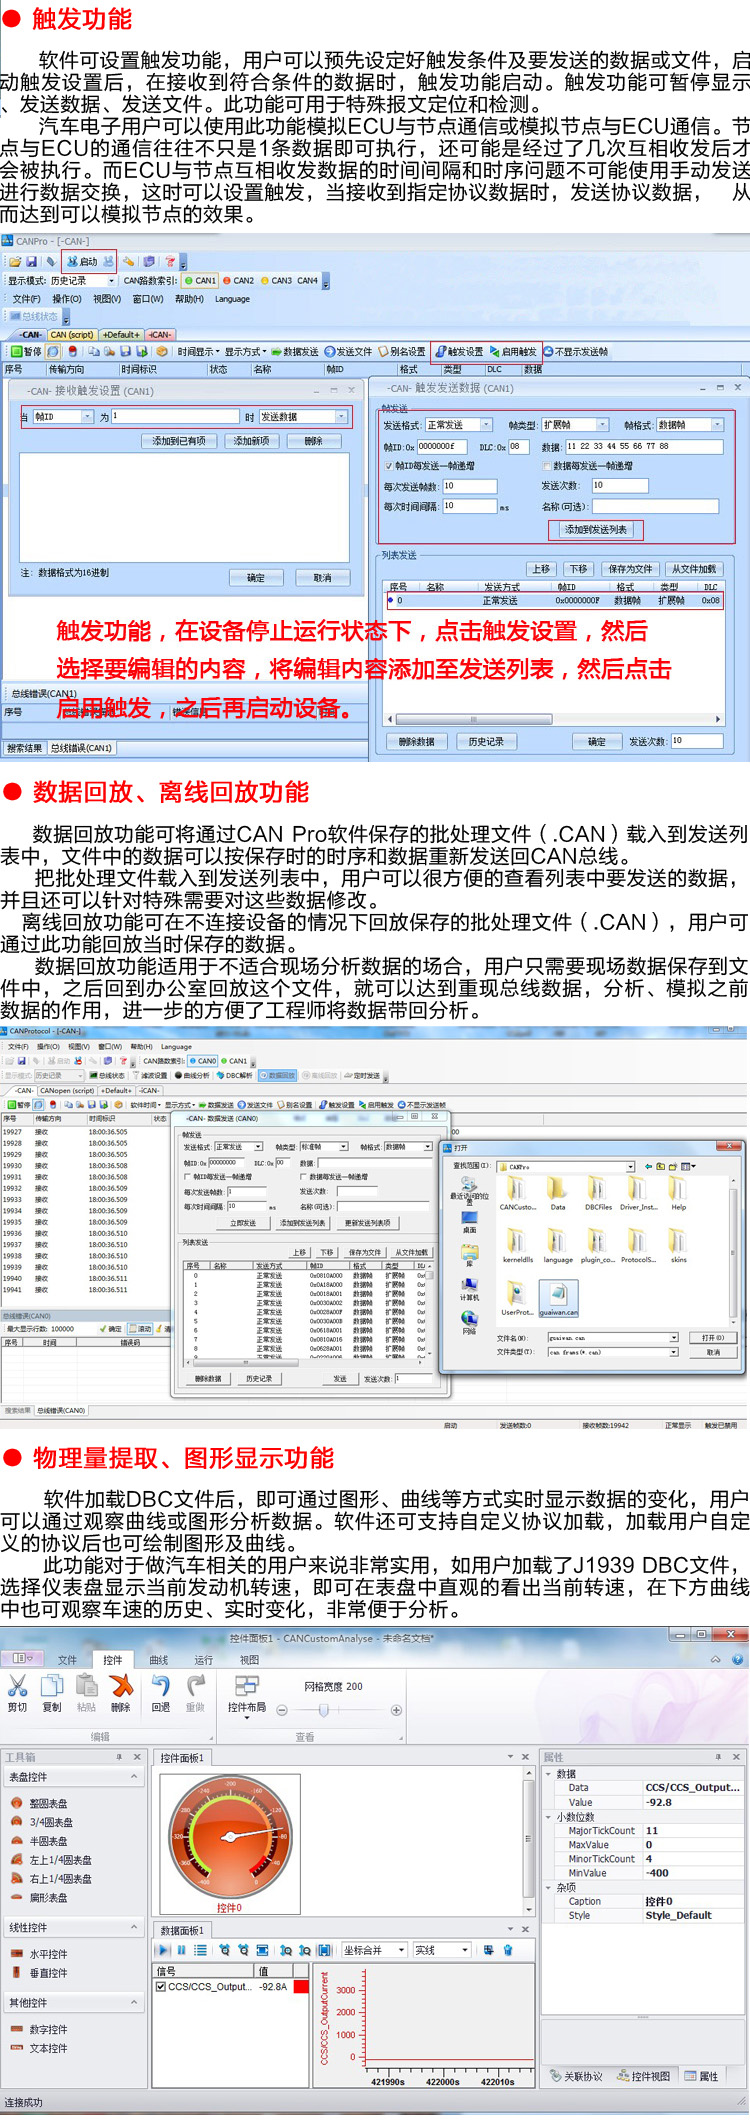Click the 启动 start device toolbar icon
750x2124 pixels.
coord(82,261)
